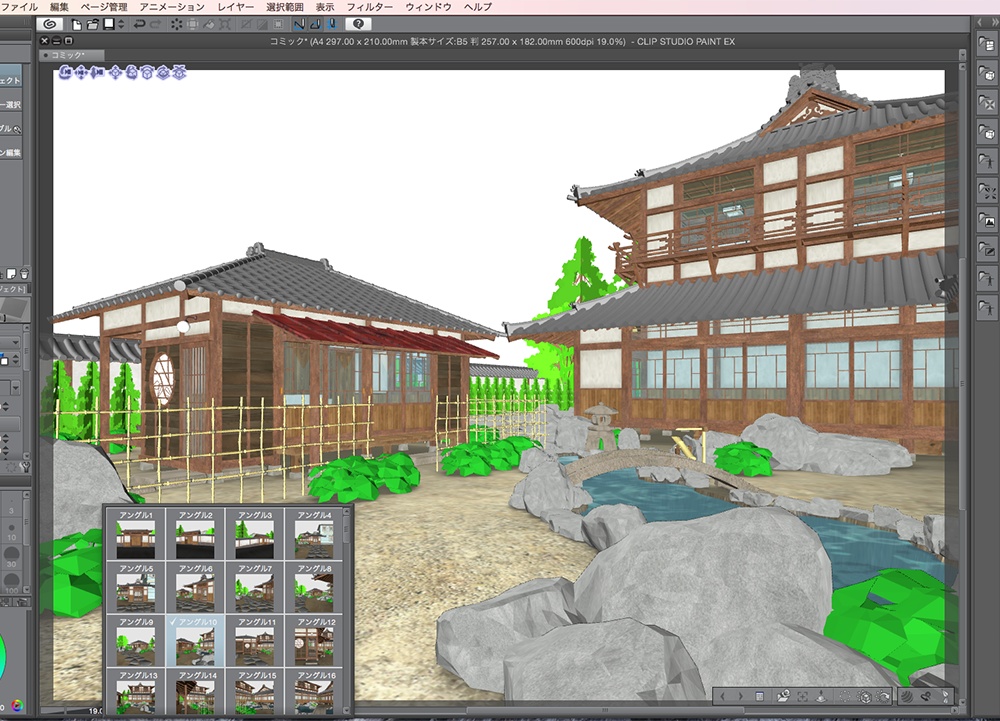The image size is (1000, 721).
Task: Select the camera rotation icon above the canvas
Action: pyautogui.click(x=64, y=72)
